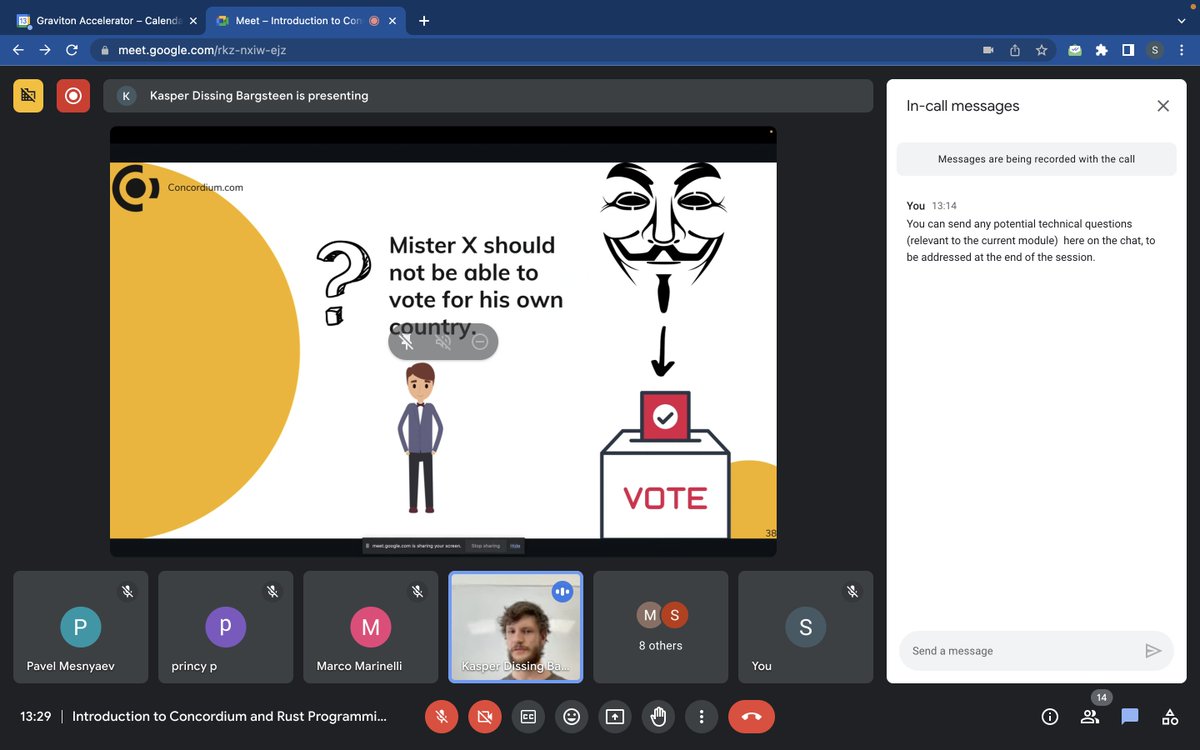Click the '8 others' label

point(661,646)
